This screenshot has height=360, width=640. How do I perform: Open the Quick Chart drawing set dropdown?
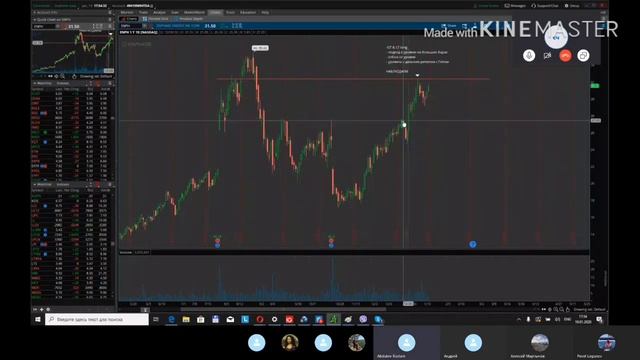tap(96, 76)
